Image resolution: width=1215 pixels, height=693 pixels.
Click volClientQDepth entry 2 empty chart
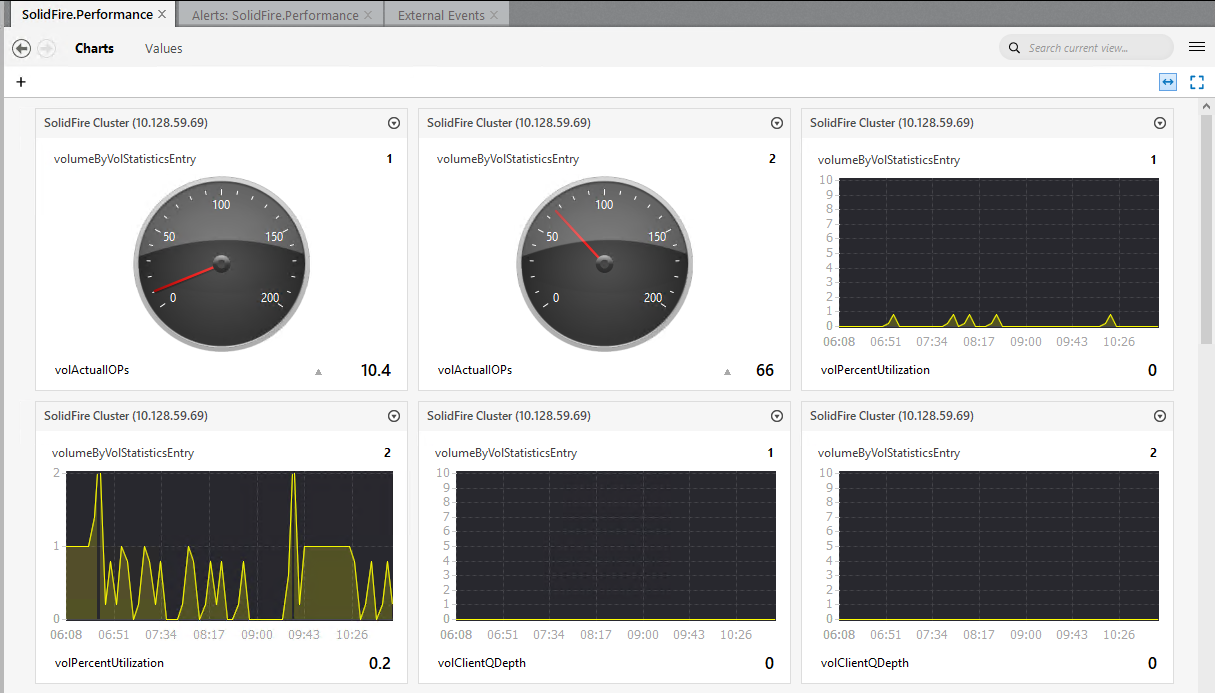coord(998,546)
